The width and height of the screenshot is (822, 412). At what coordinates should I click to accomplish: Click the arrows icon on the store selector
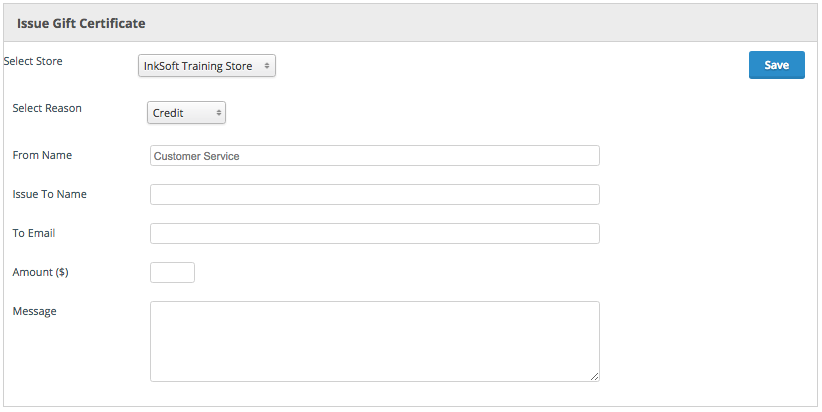click(x=266, y=66)
